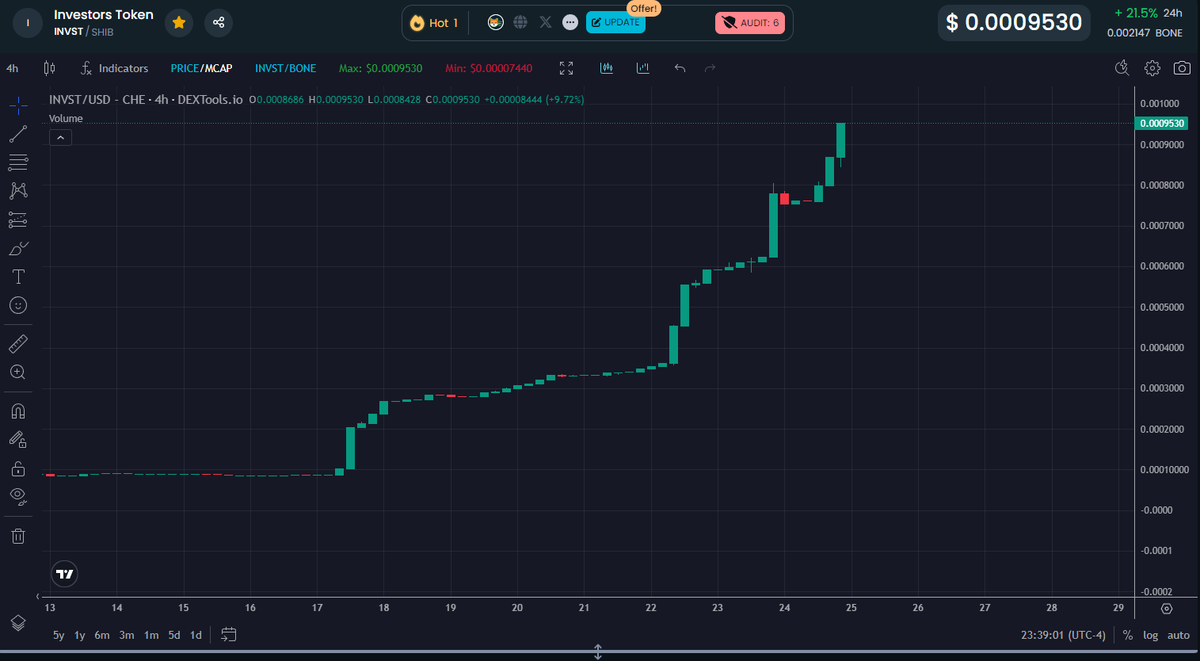
Task: Set the date range to 5y
Action: (x=59, y=635)
